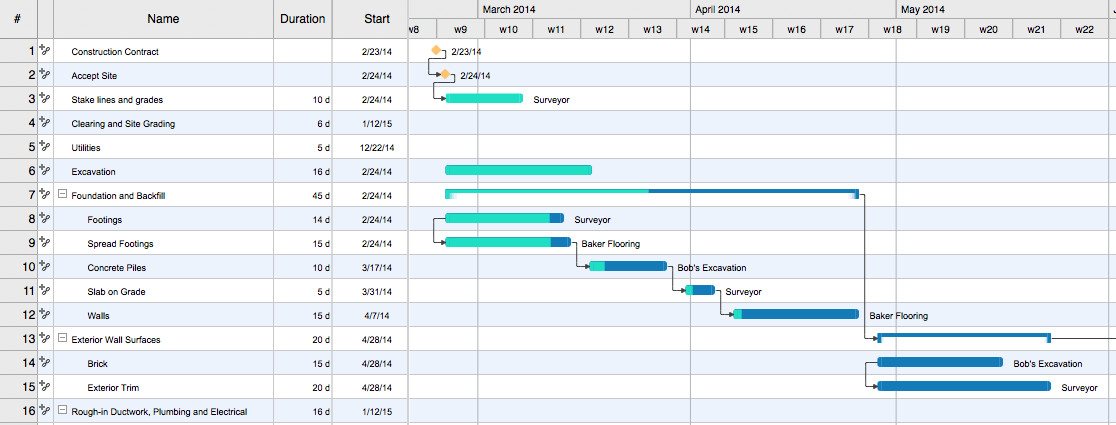Click the task icon in row 10
Screen dimensions: 1116x425
[44, 266]
